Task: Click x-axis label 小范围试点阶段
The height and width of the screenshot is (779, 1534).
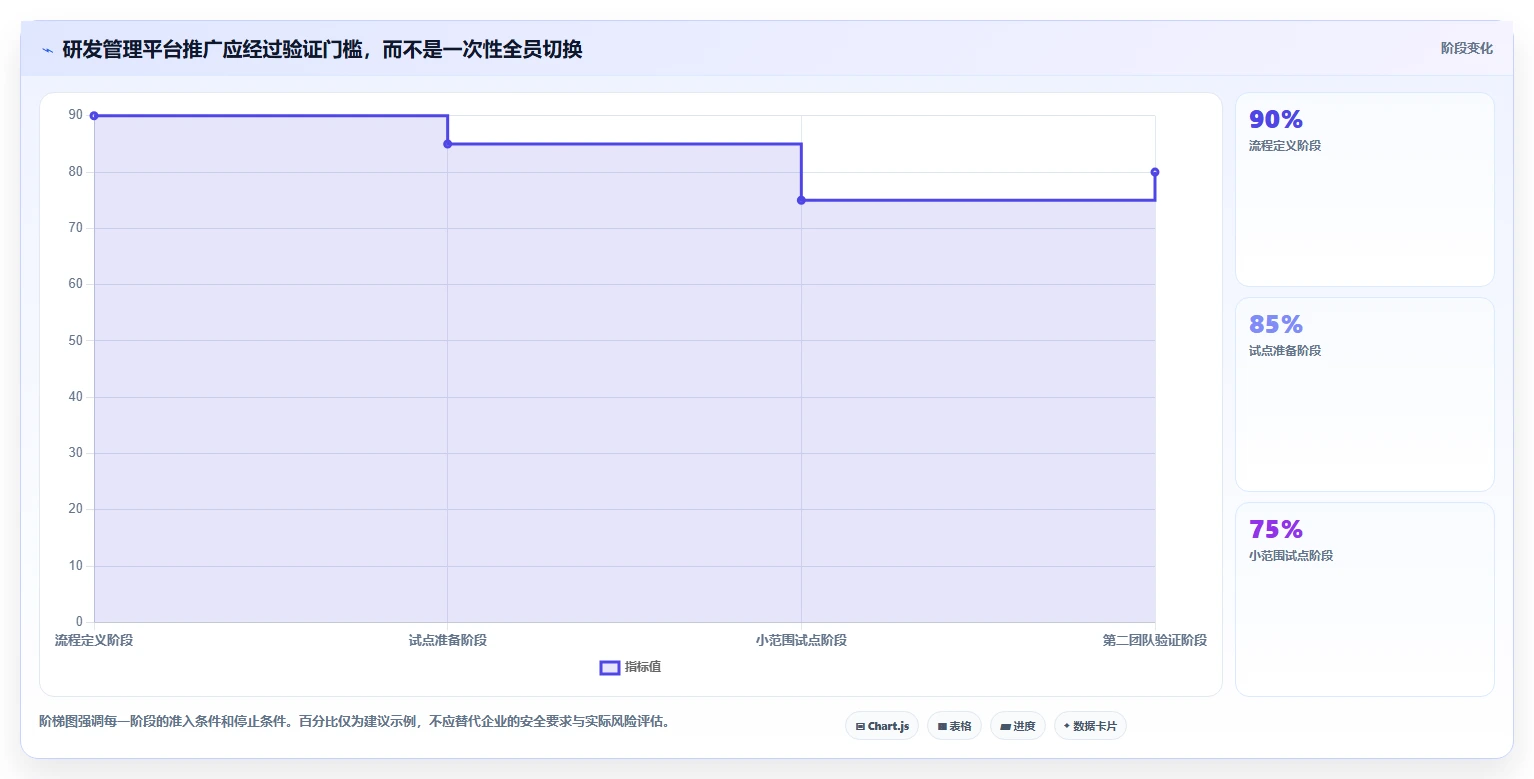Action: (x=801, y=640)
